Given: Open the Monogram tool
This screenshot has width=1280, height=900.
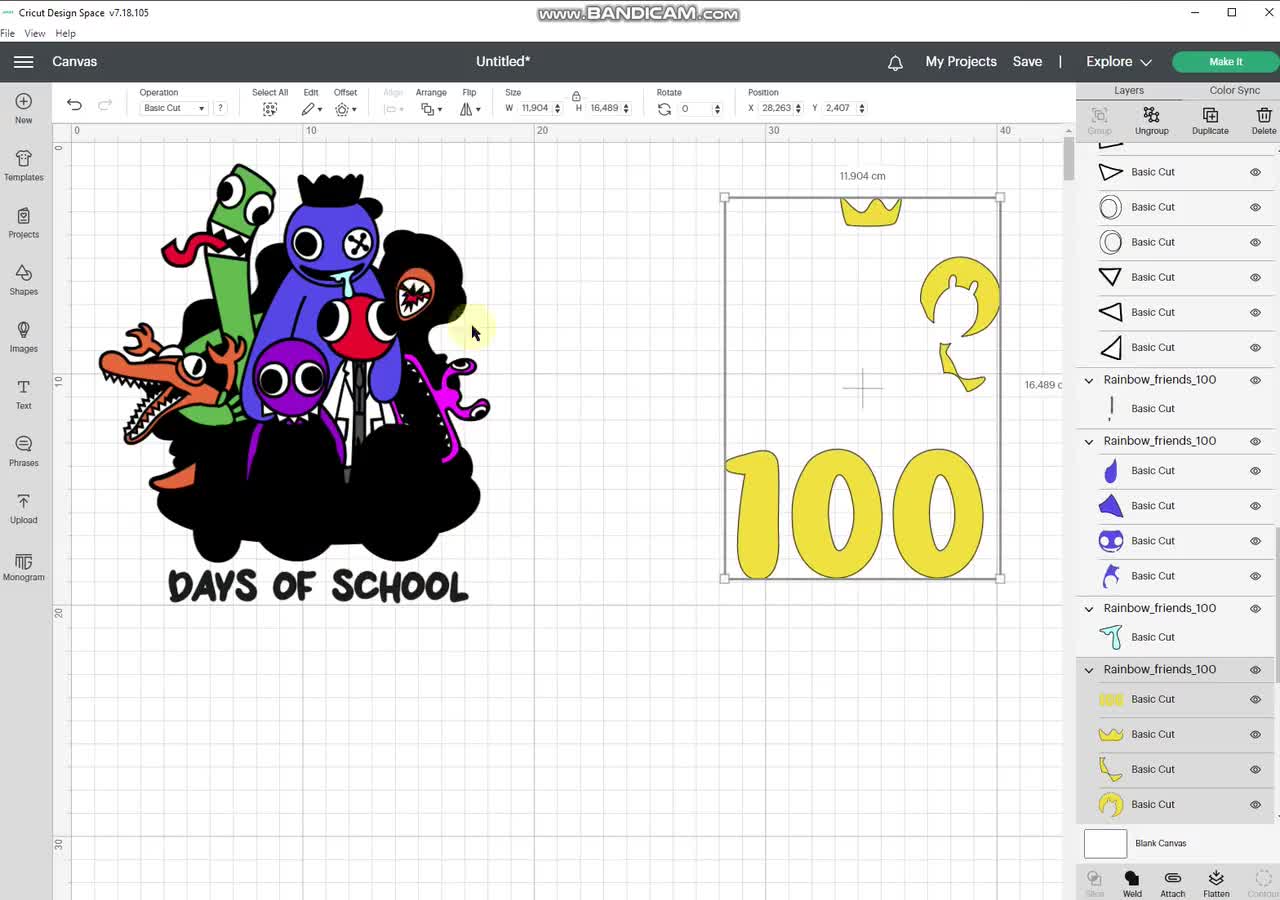Looking at the screenshot, I should (24, 566).
